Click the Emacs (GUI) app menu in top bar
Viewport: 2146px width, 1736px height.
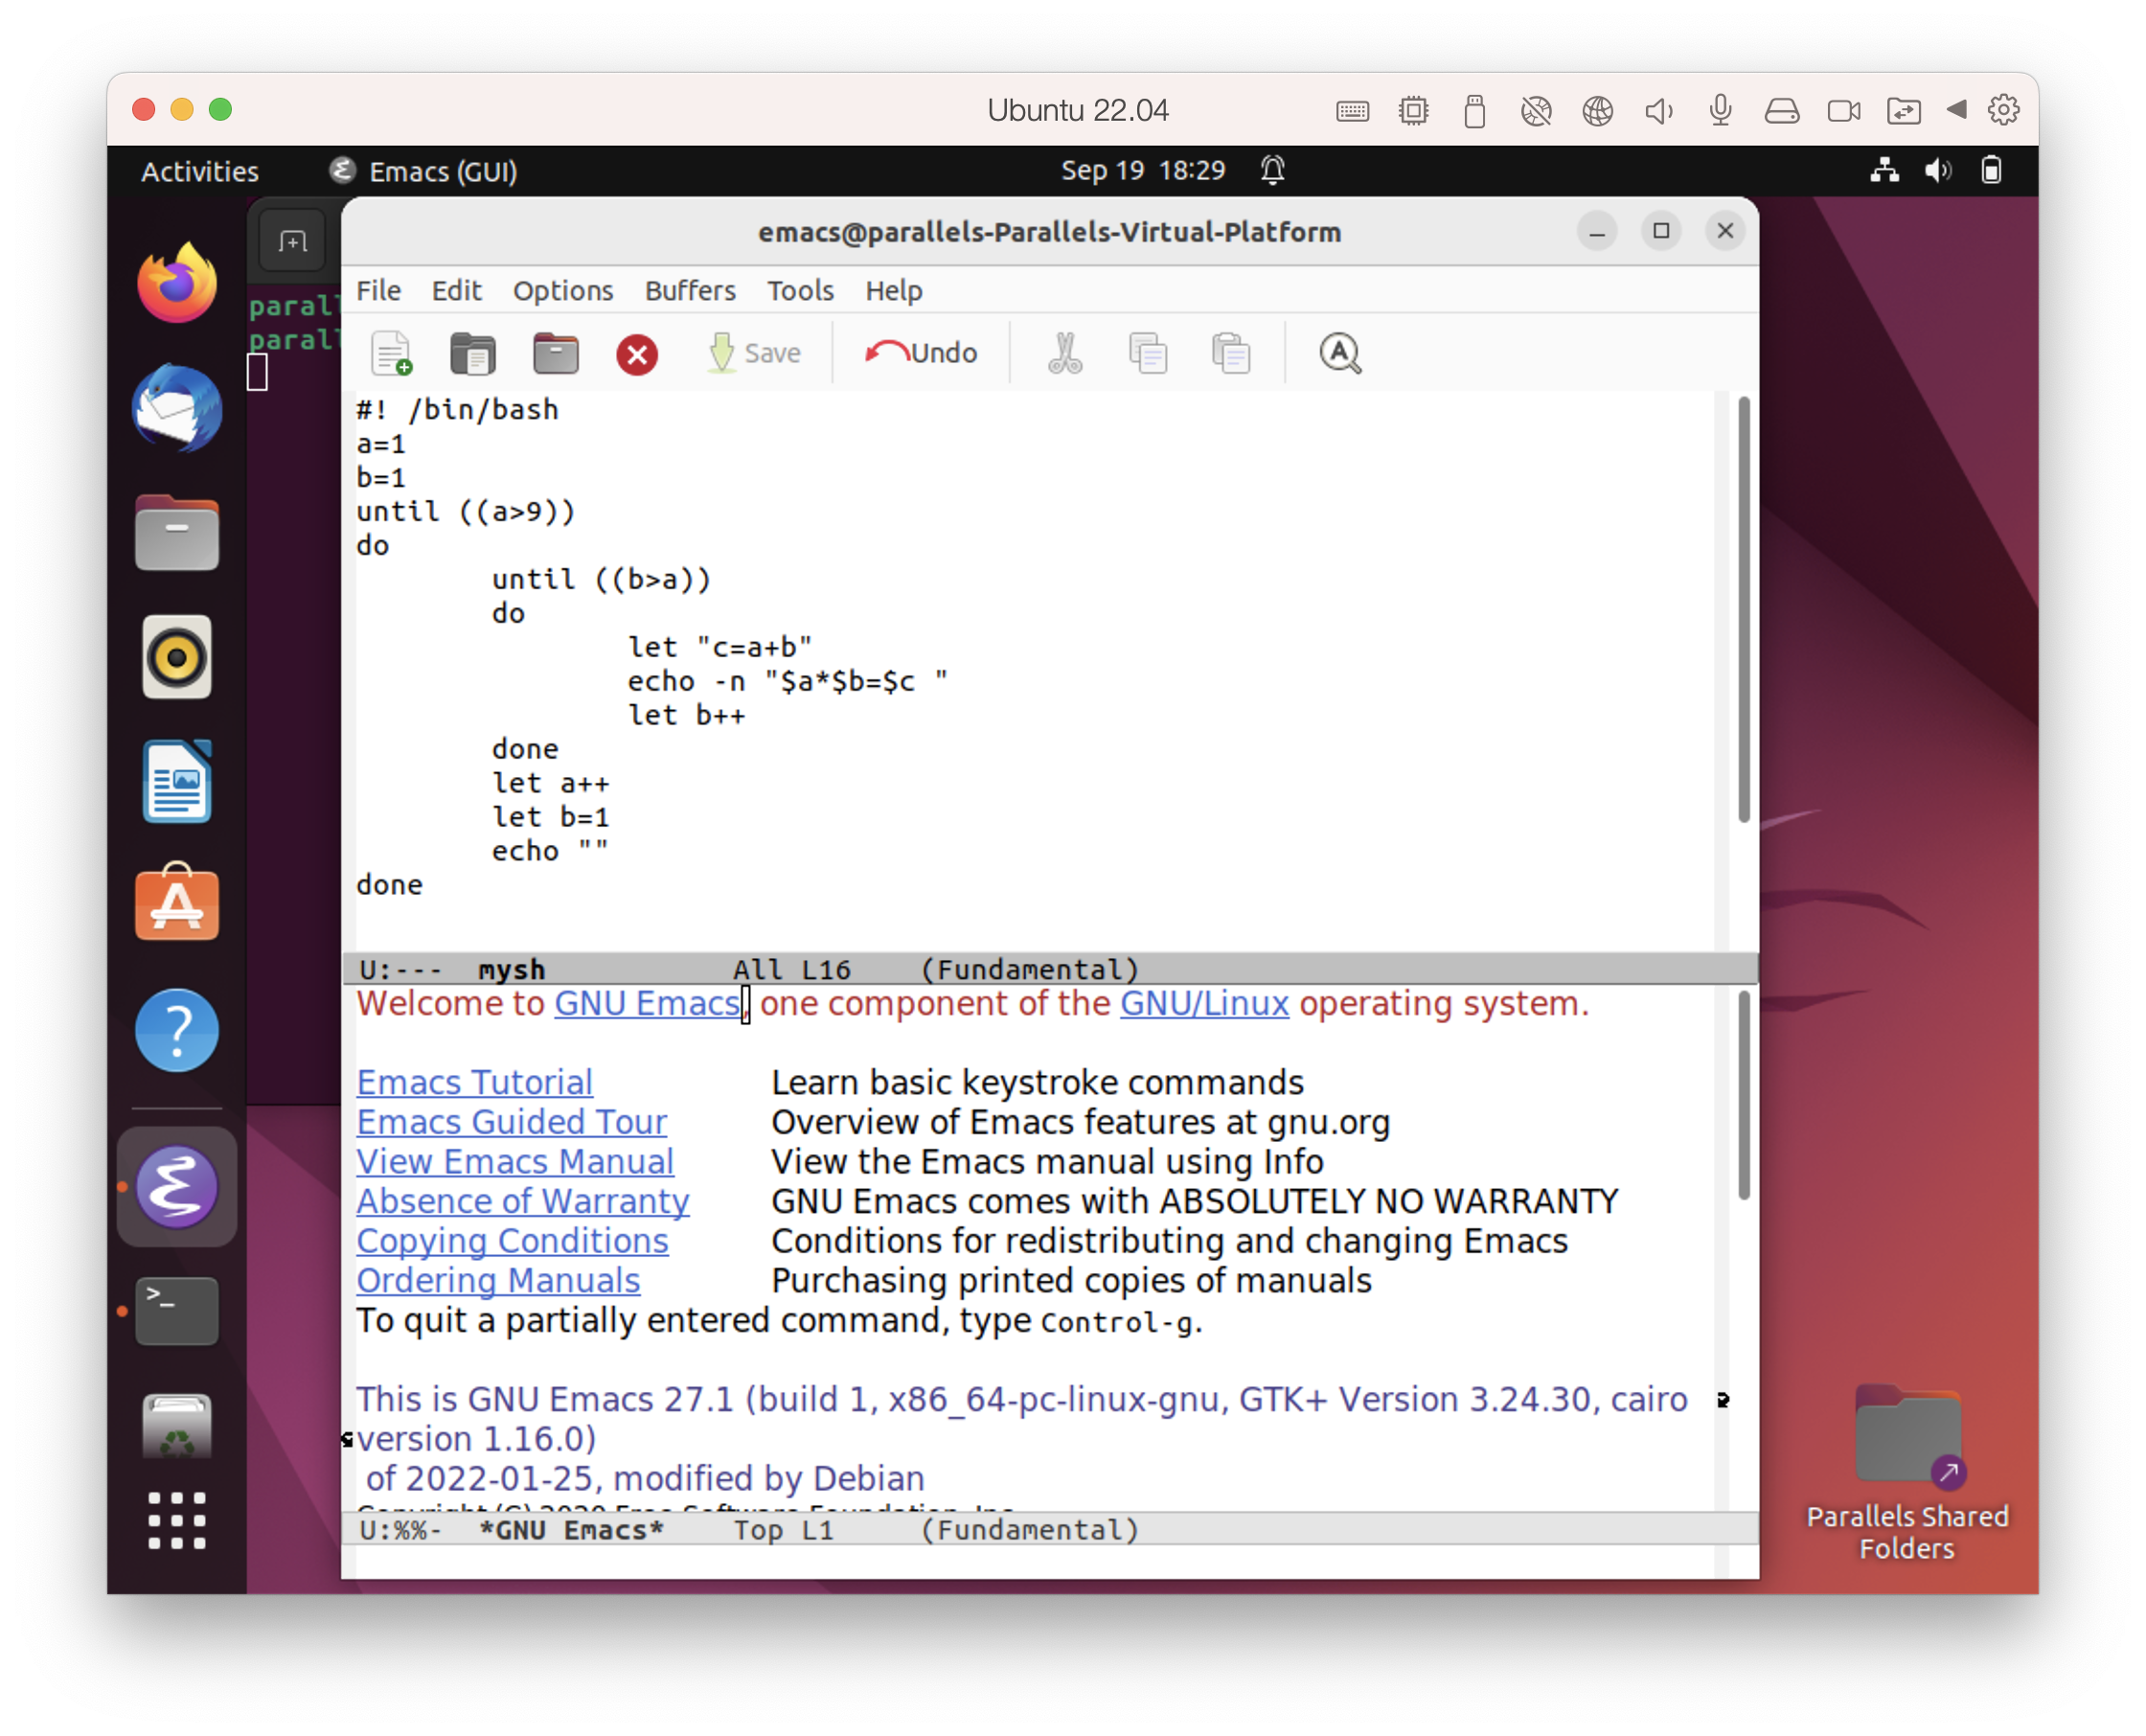[424, 171]
